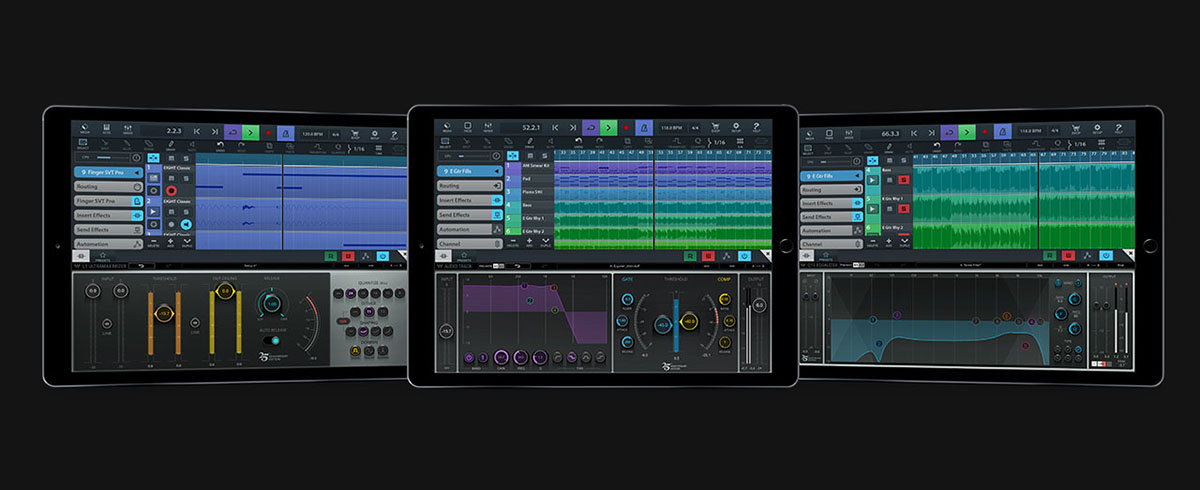Jump to next locator on left iPad

215,132
